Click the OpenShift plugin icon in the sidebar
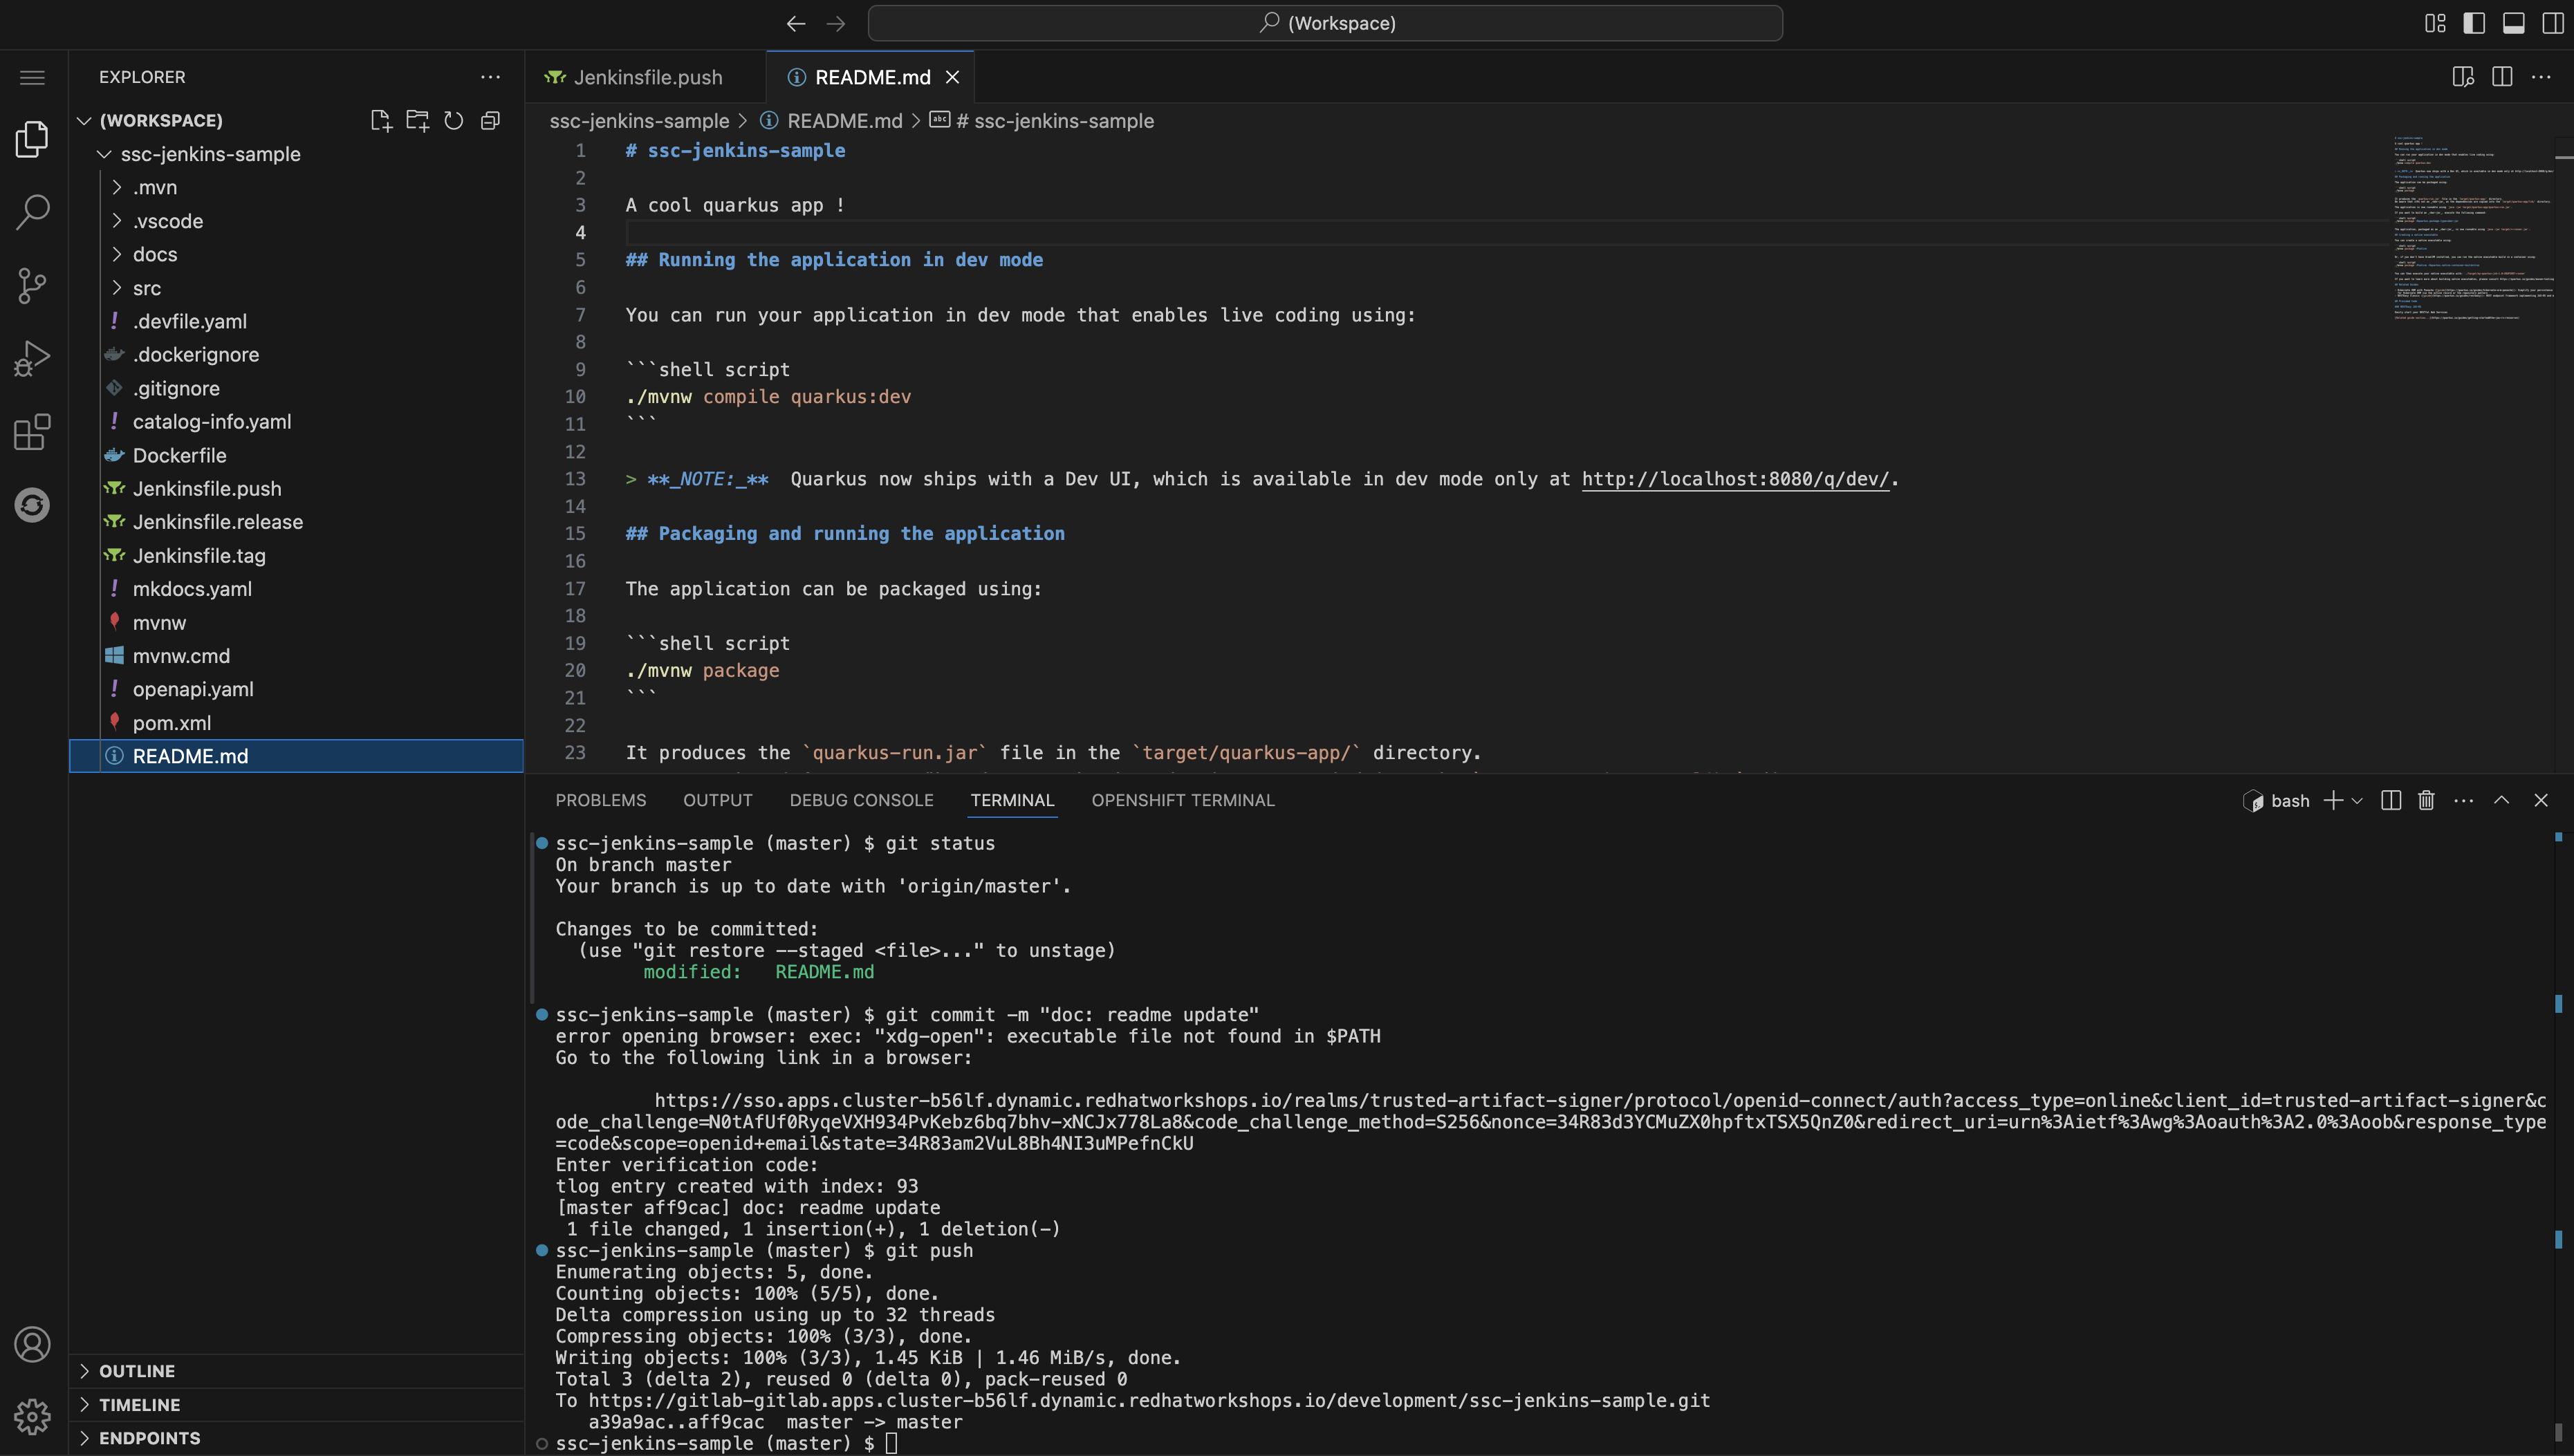The width and height of the screenshot is (2574, 1456). tap(31, 505)
